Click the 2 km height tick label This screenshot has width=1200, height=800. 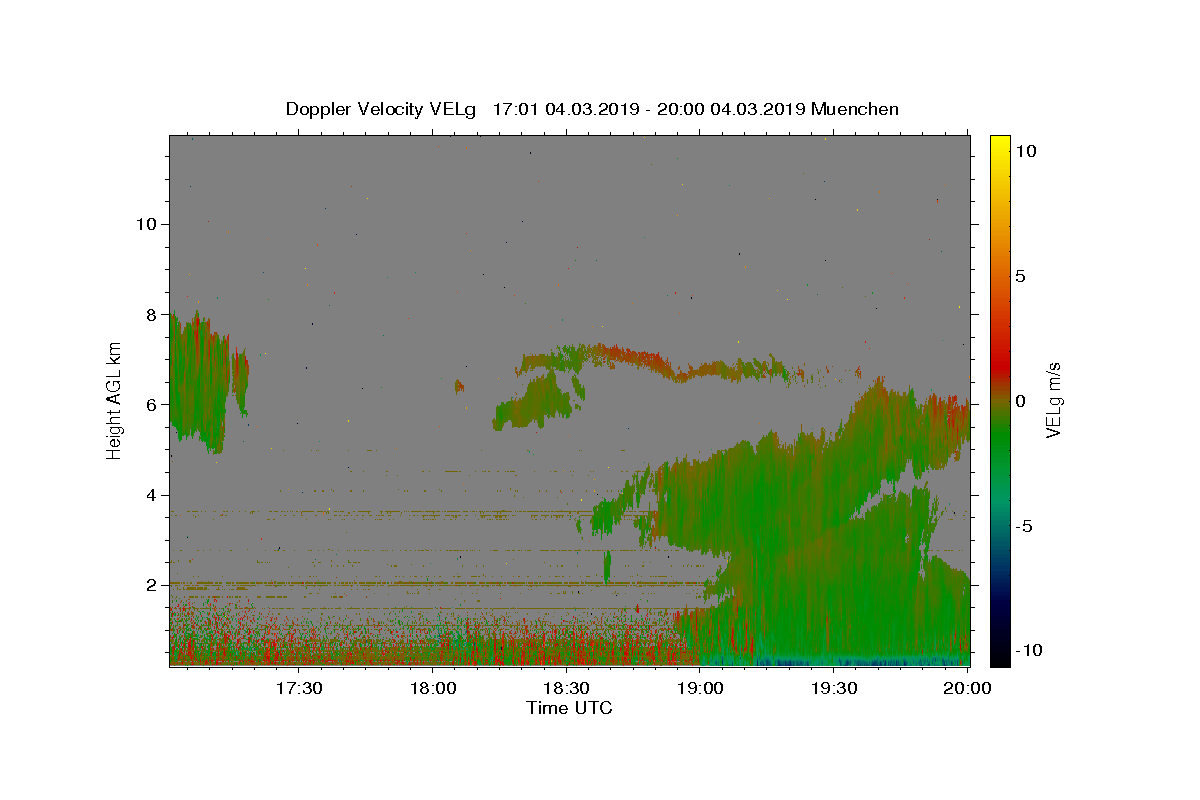[x=151, y=585]
